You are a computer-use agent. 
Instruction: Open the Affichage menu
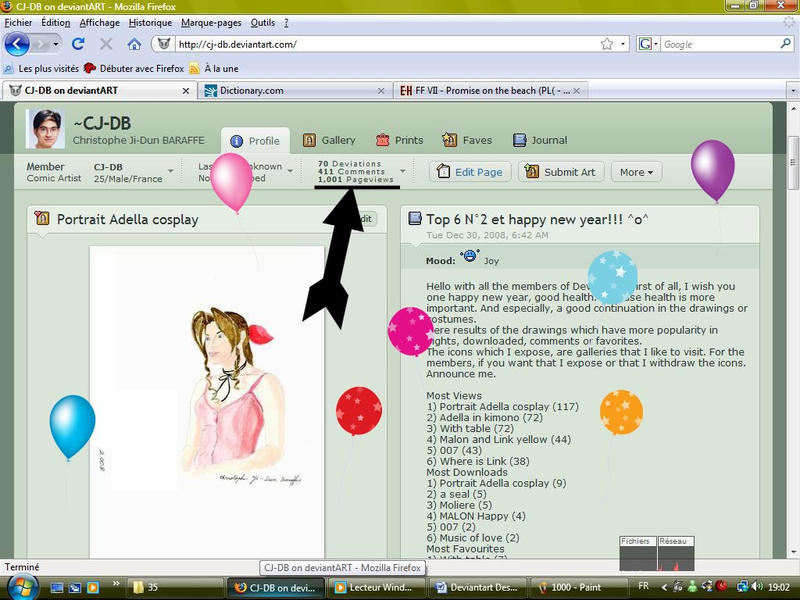click(99, 22)
